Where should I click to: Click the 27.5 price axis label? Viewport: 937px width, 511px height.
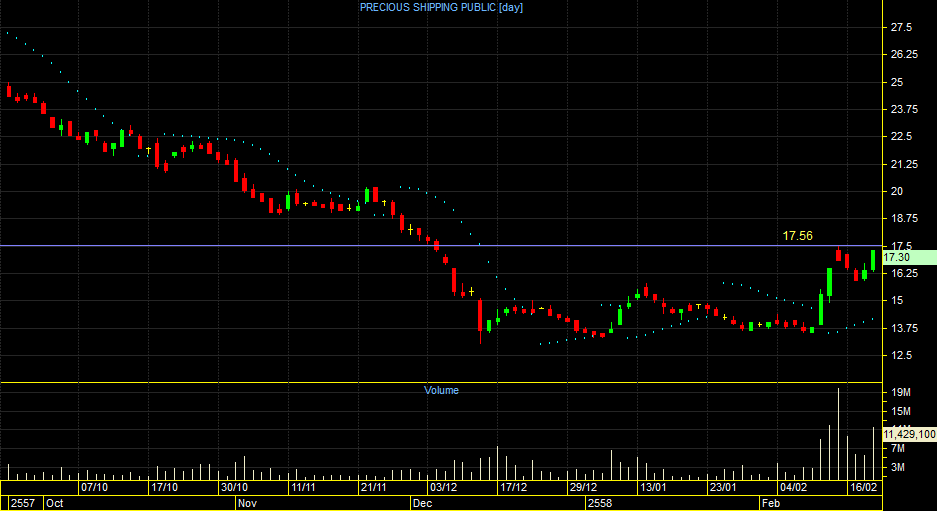pos(901,27)
